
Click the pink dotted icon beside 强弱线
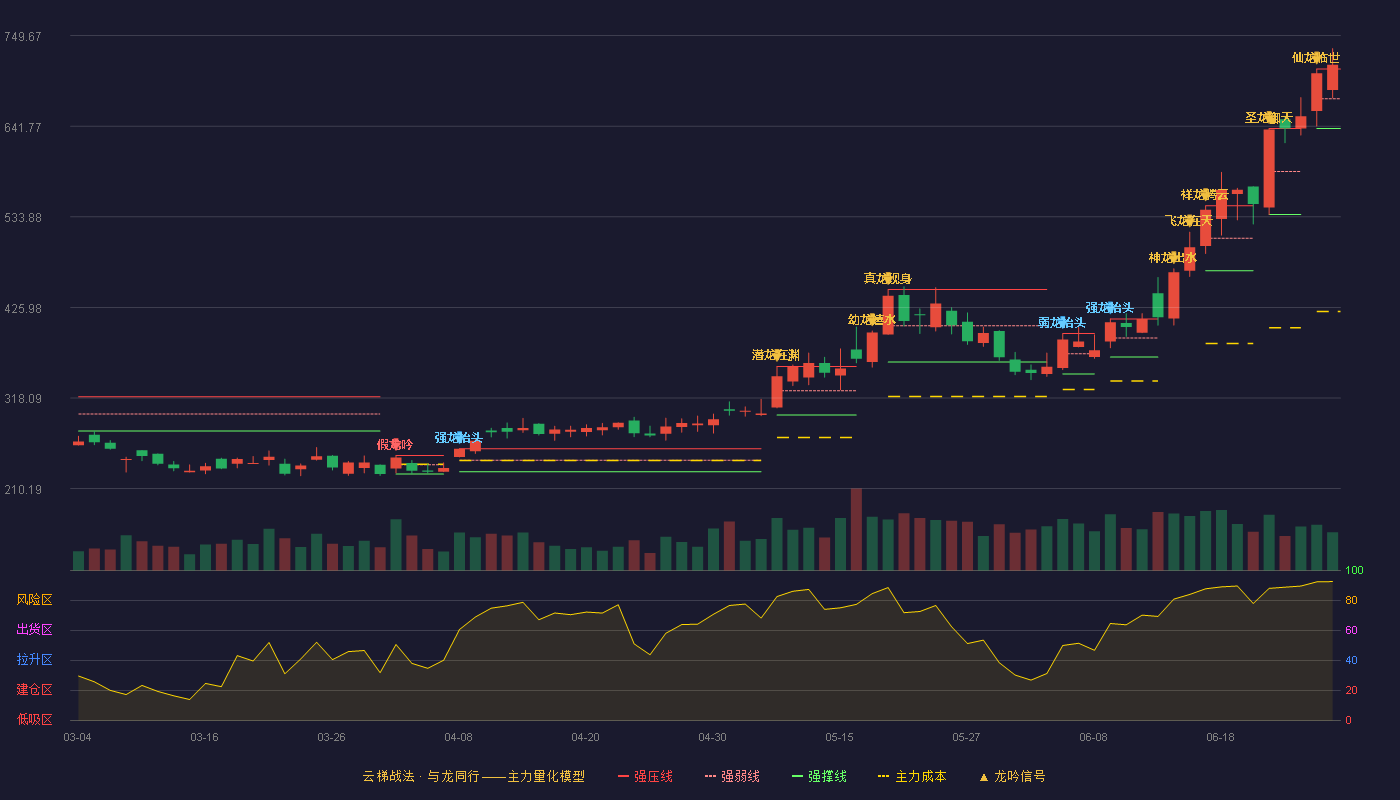click(710, 776)
